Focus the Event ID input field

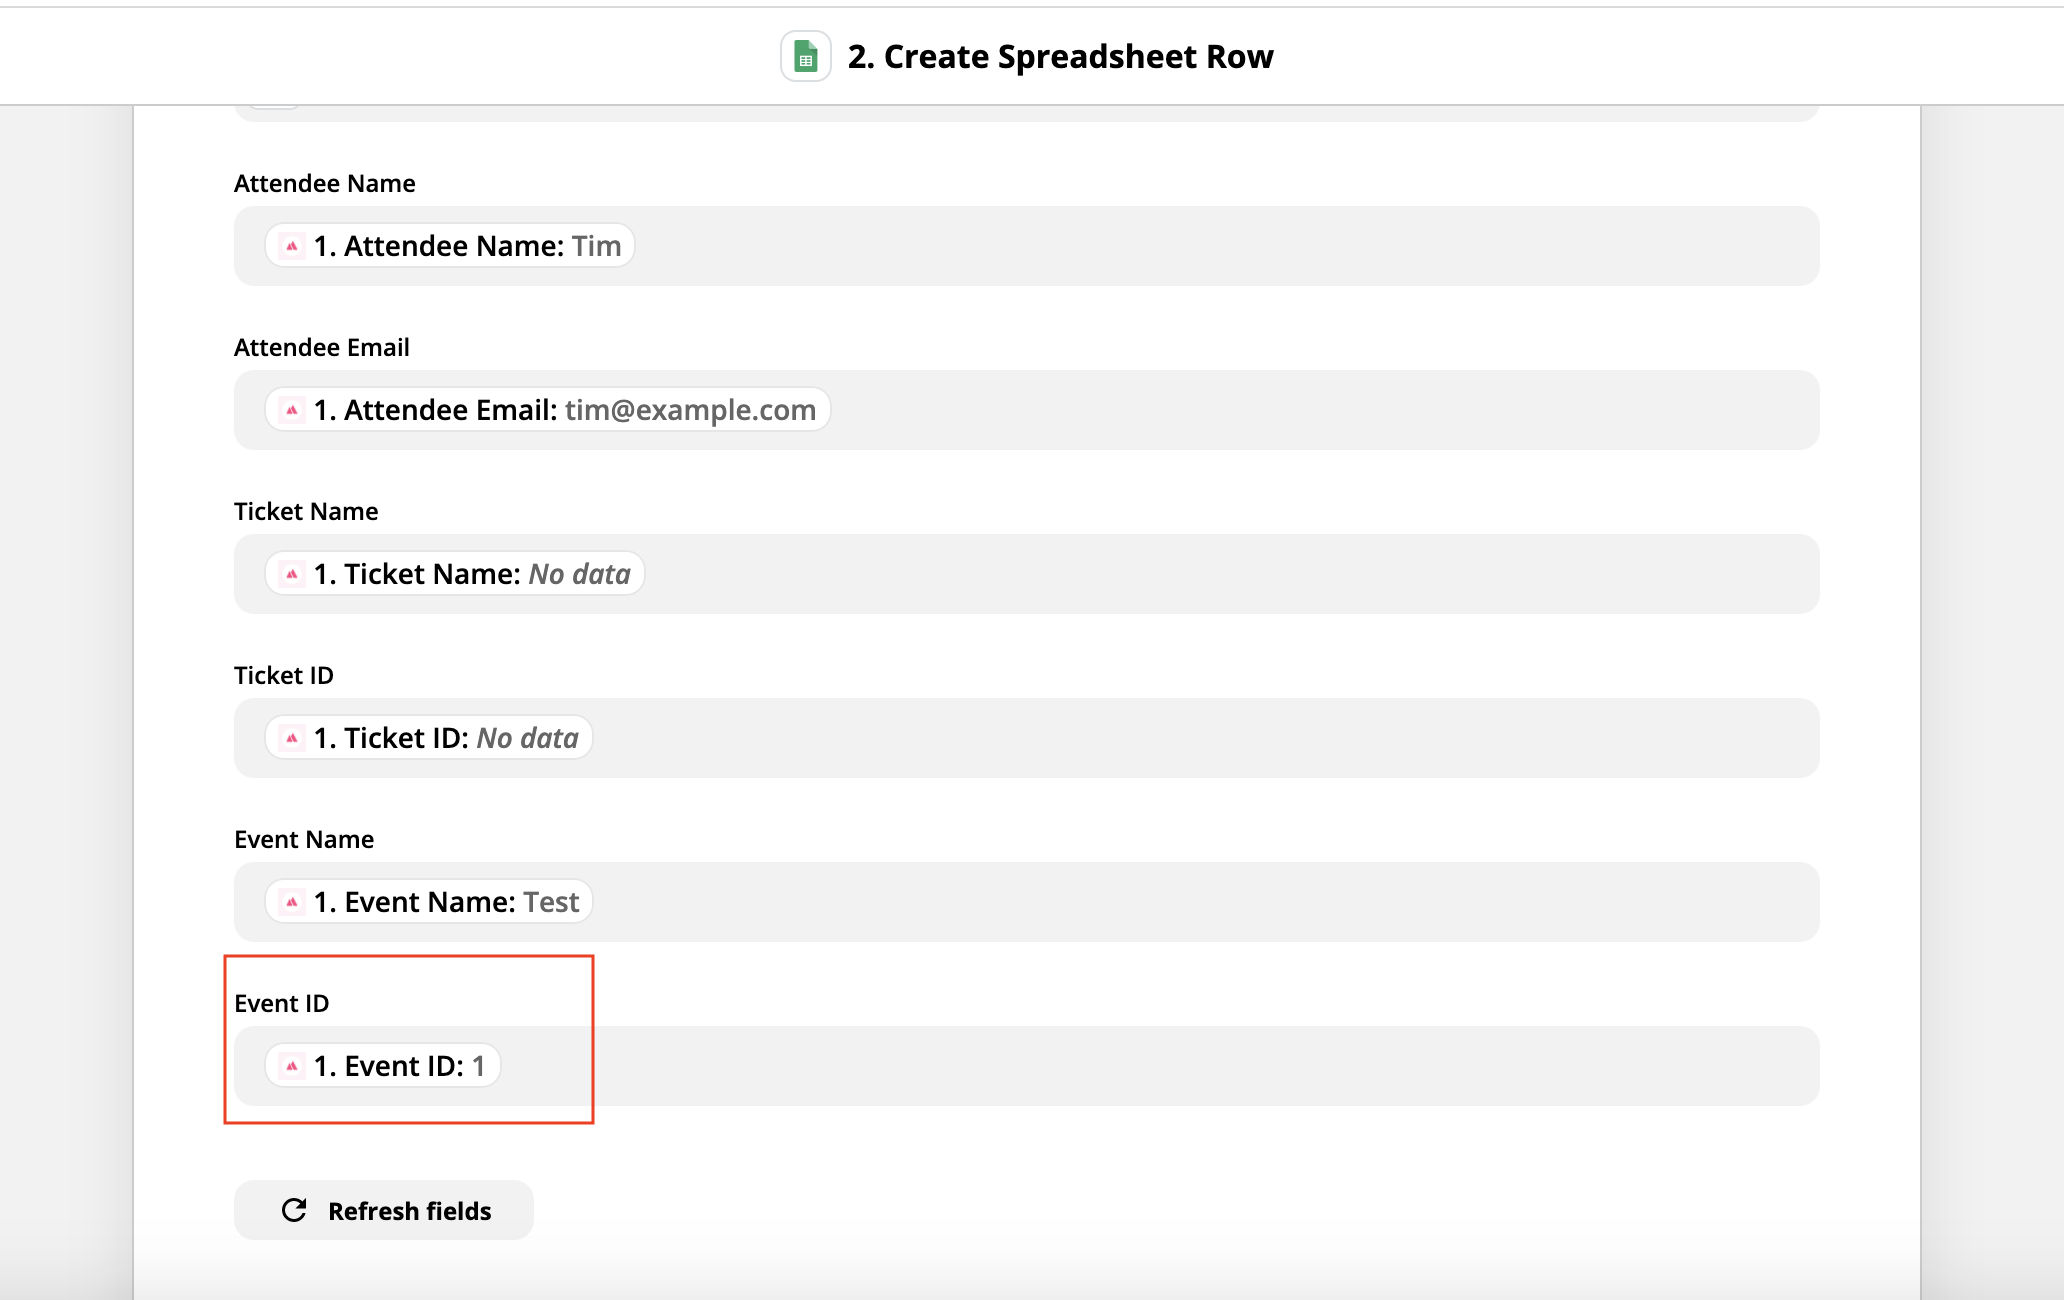coord(1027,1066)
